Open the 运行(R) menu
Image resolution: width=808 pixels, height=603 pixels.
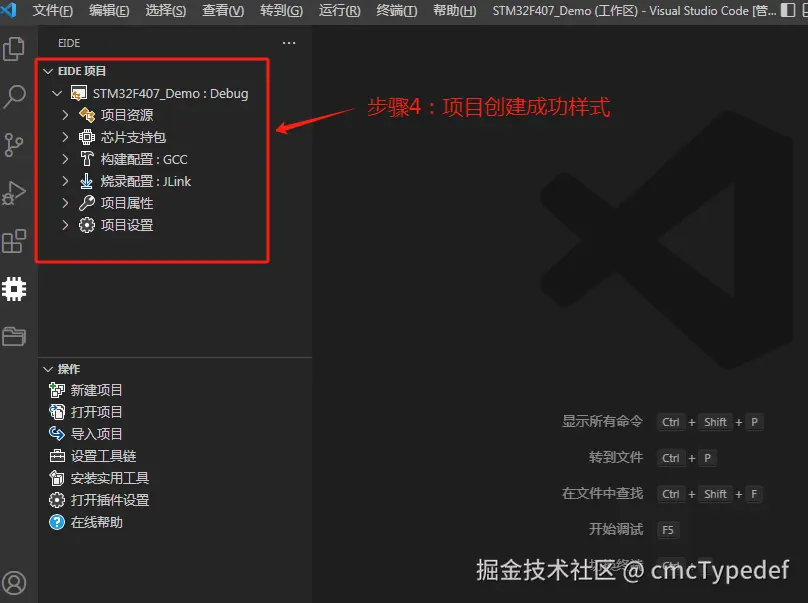click(x=340, y=10)
